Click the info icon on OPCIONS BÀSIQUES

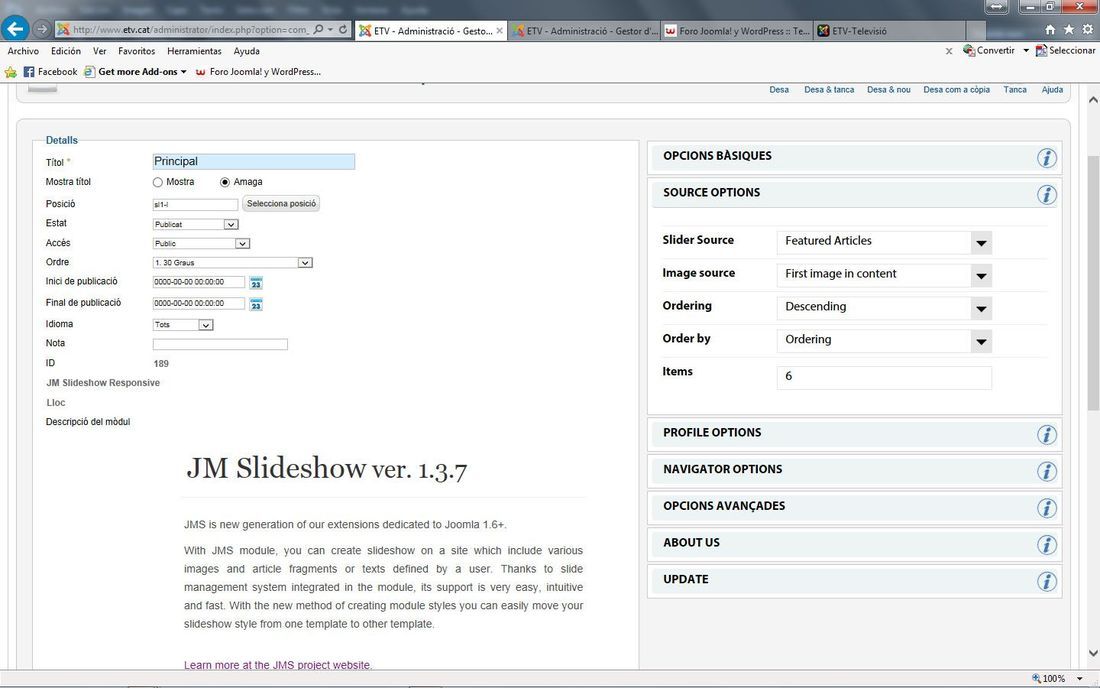1047,158
